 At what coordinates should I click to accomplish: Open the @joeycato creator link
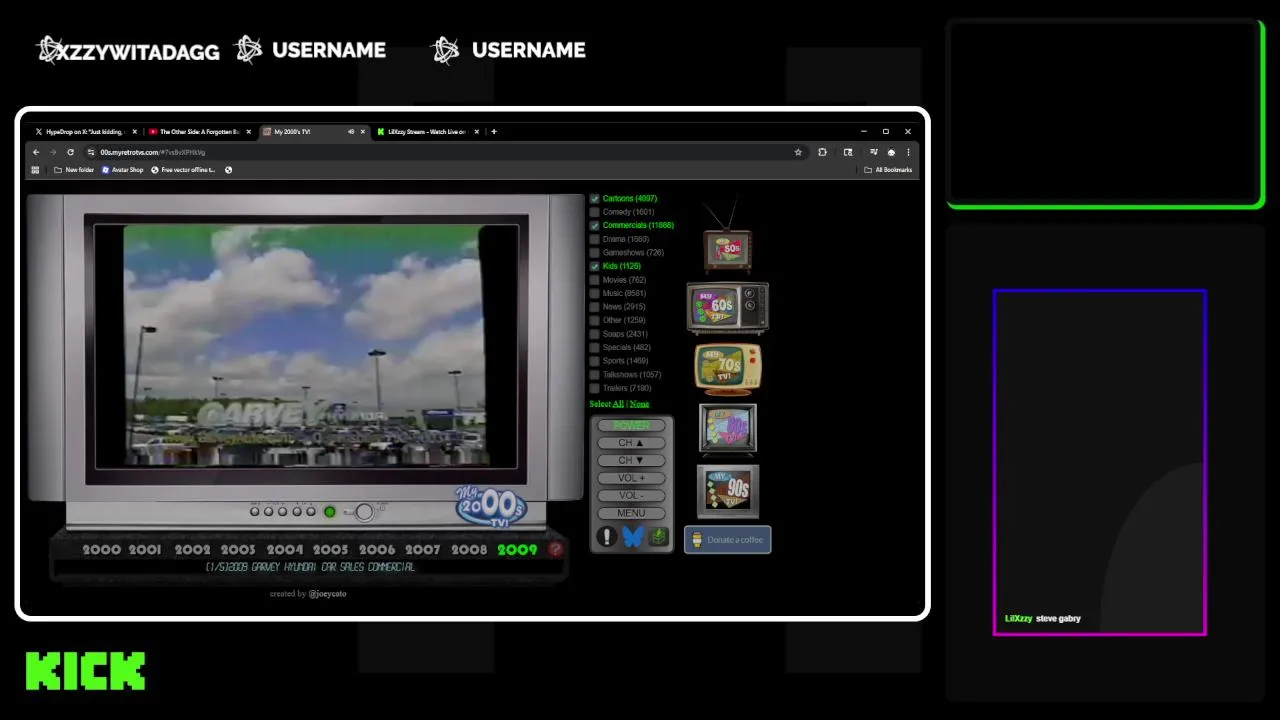(x=327, y=594)
